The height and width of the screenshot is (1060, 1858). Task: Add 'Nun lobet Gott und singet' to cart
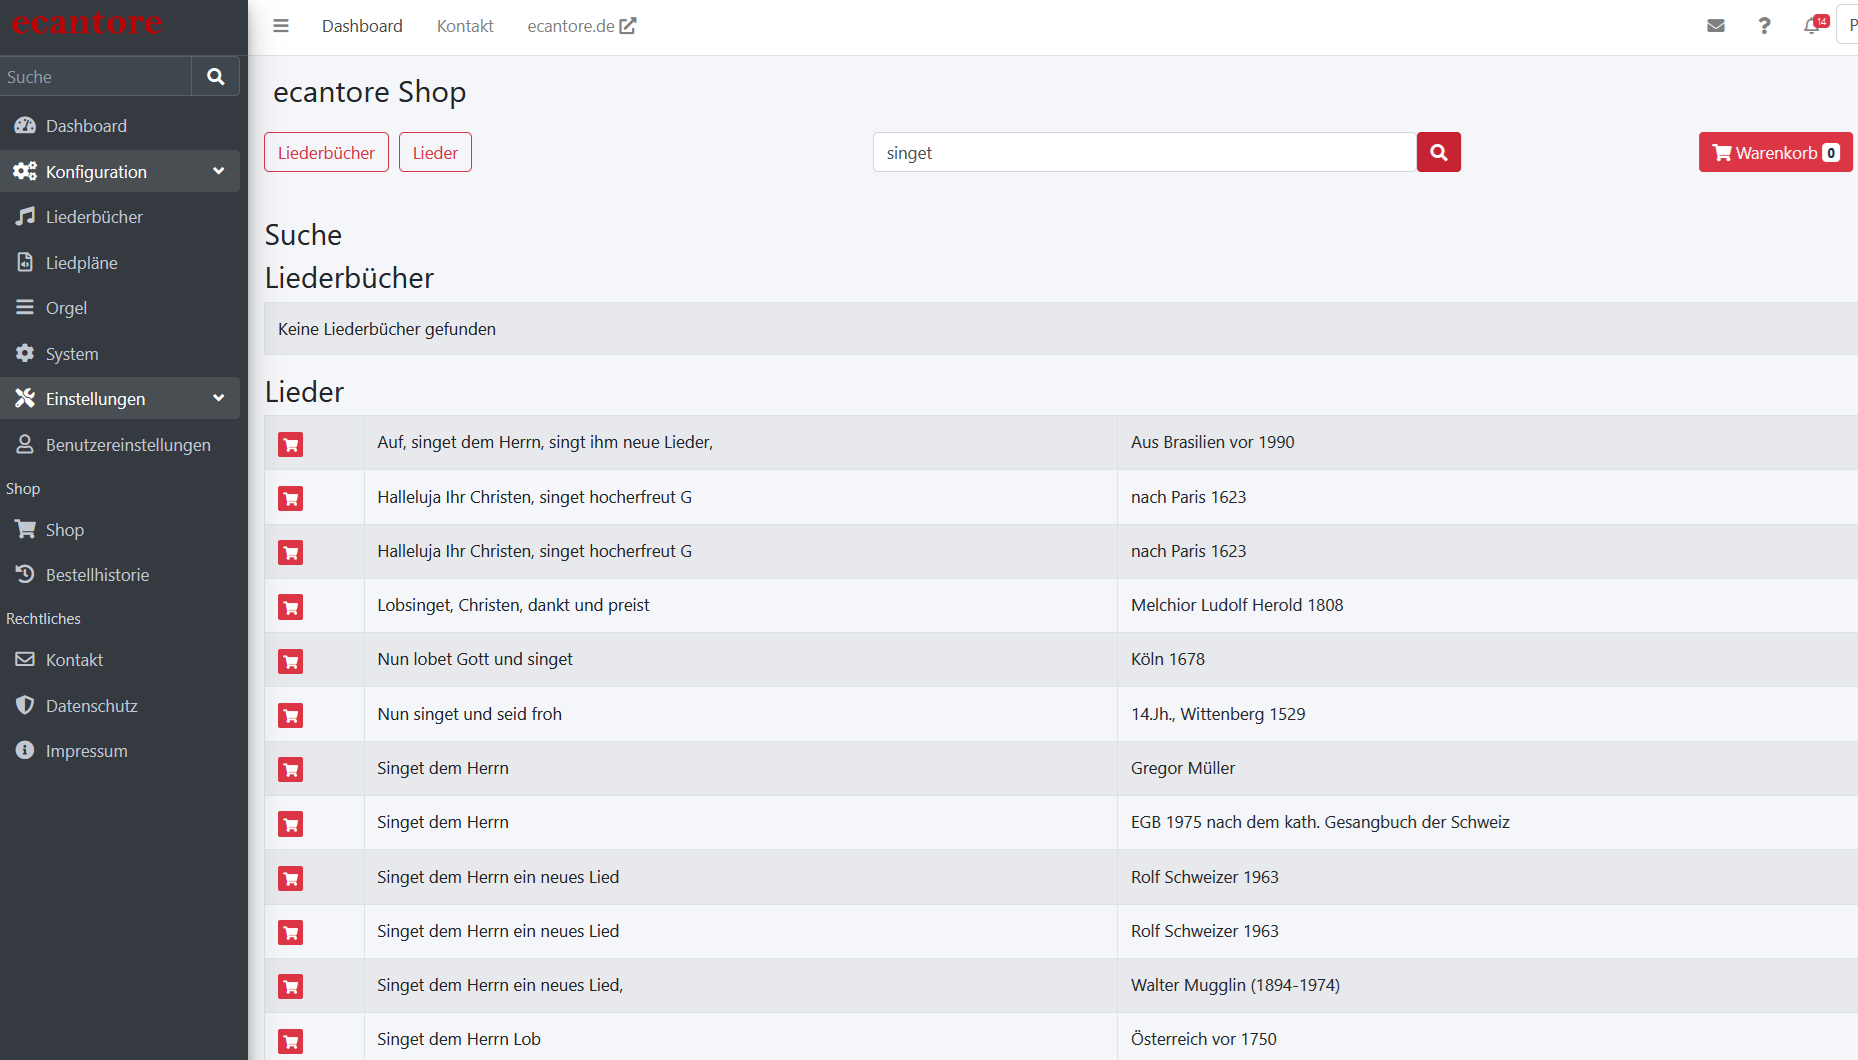point(291,661)
